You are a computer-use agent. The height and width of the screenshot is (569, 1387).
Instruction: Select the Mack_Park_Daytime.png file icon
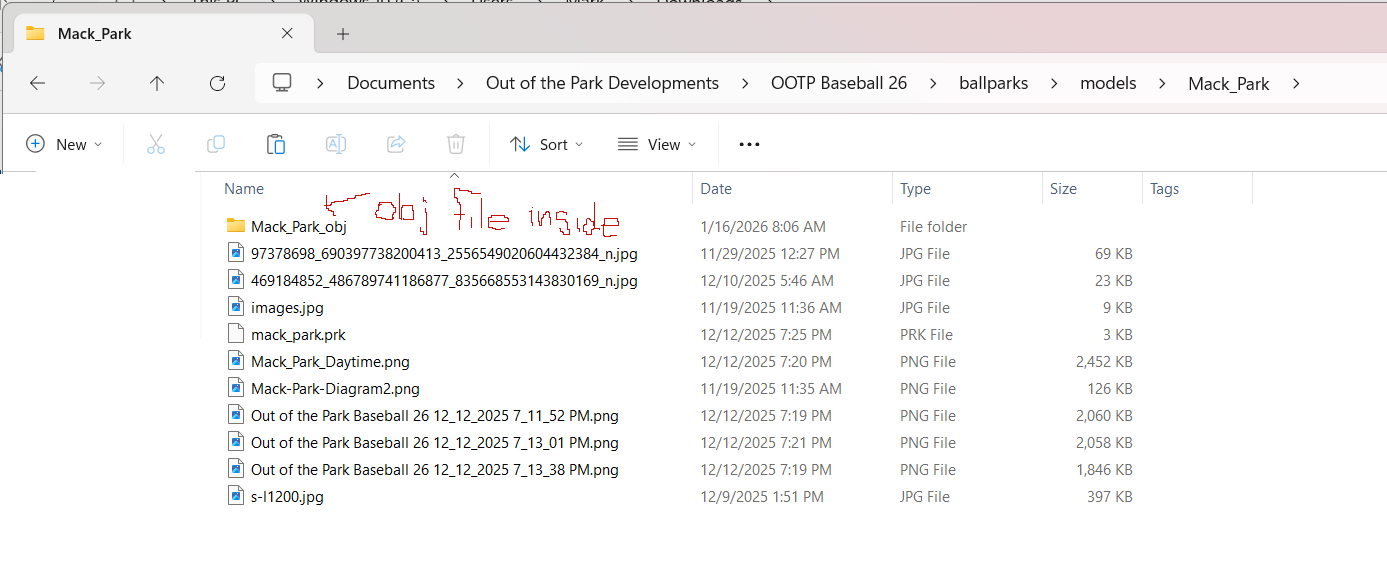236,361
